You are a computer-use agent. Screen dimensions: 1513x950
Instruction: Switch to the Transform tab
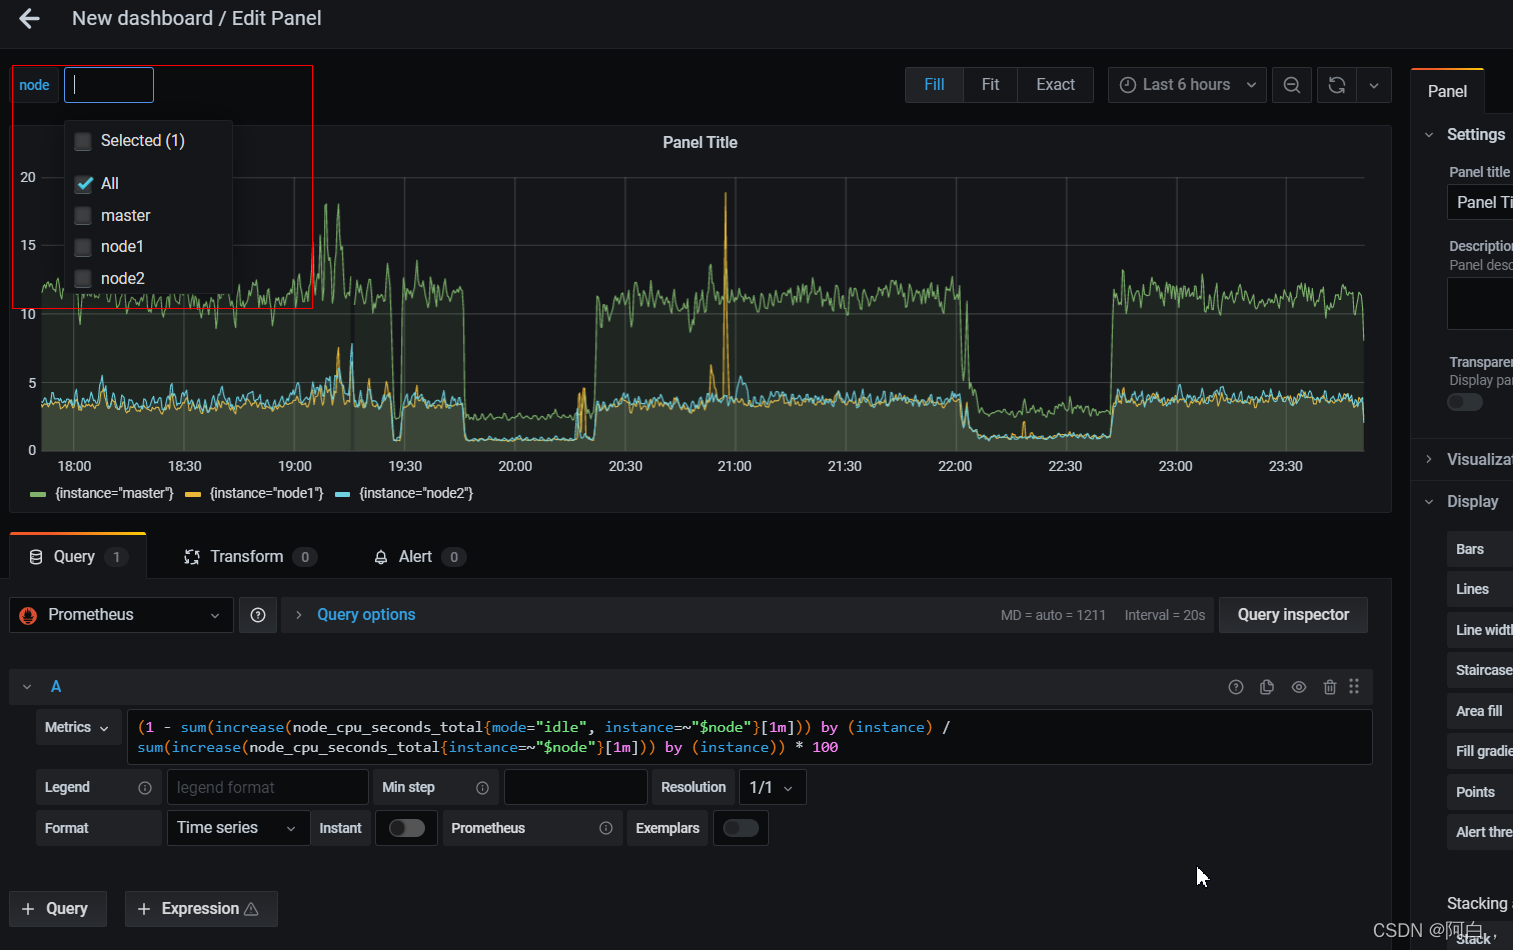tap(250, 557)
